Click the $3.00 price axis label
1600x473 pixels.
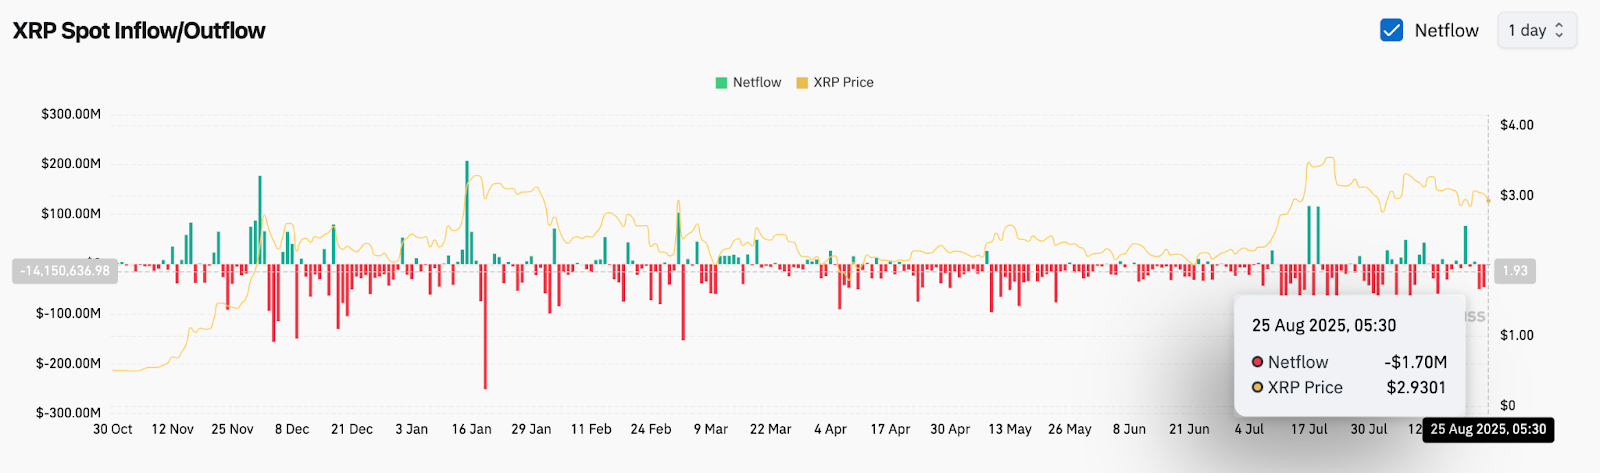pos(1517,195)
